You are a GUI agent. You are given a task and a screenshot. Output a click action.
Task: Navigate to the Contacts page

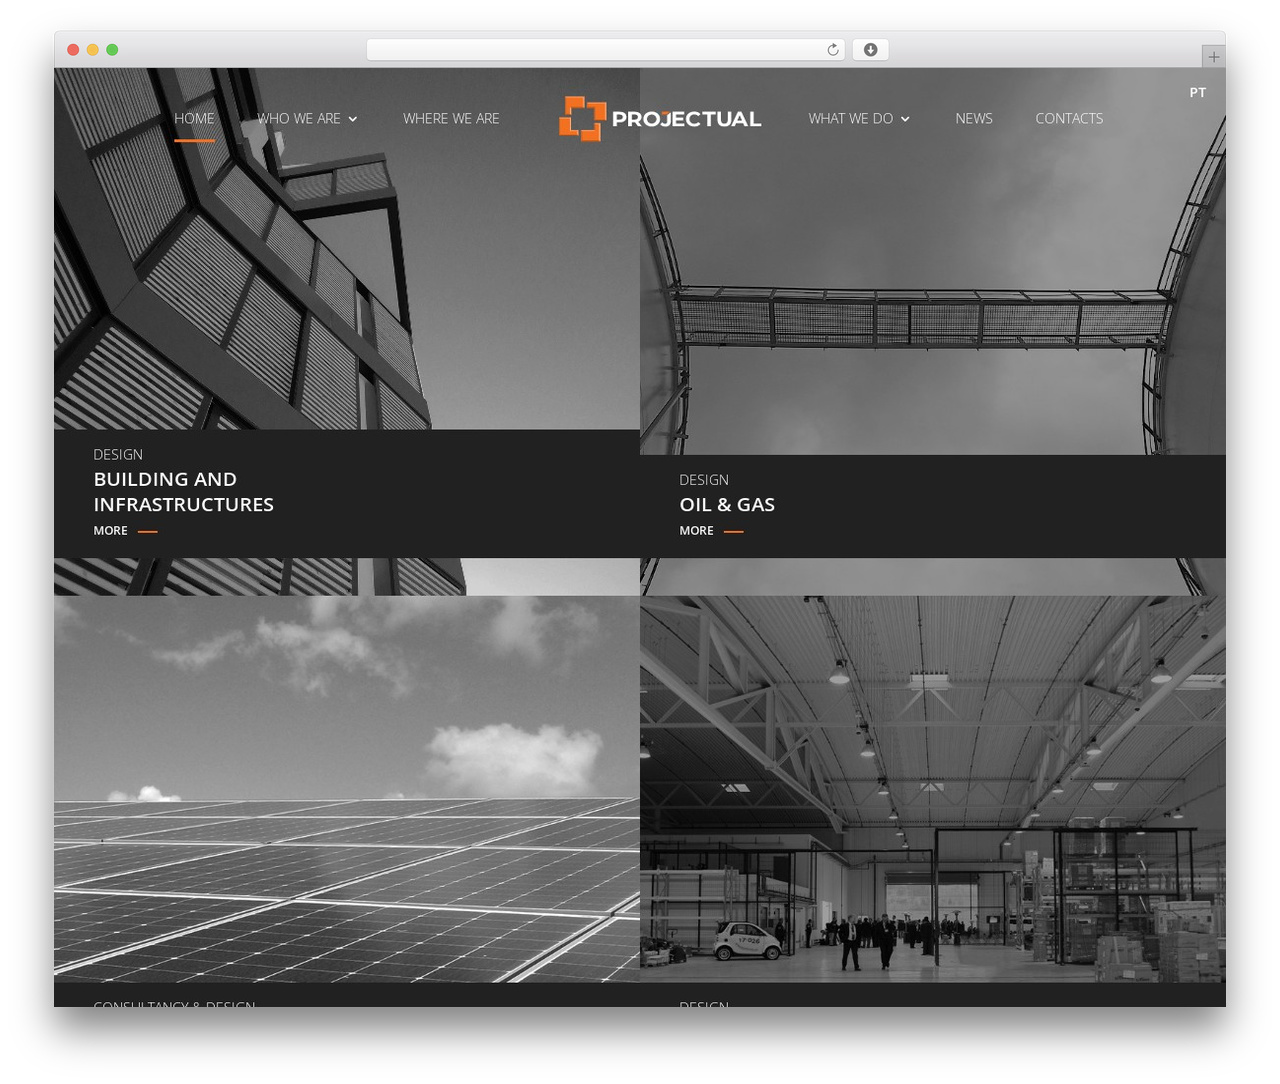1069,118
